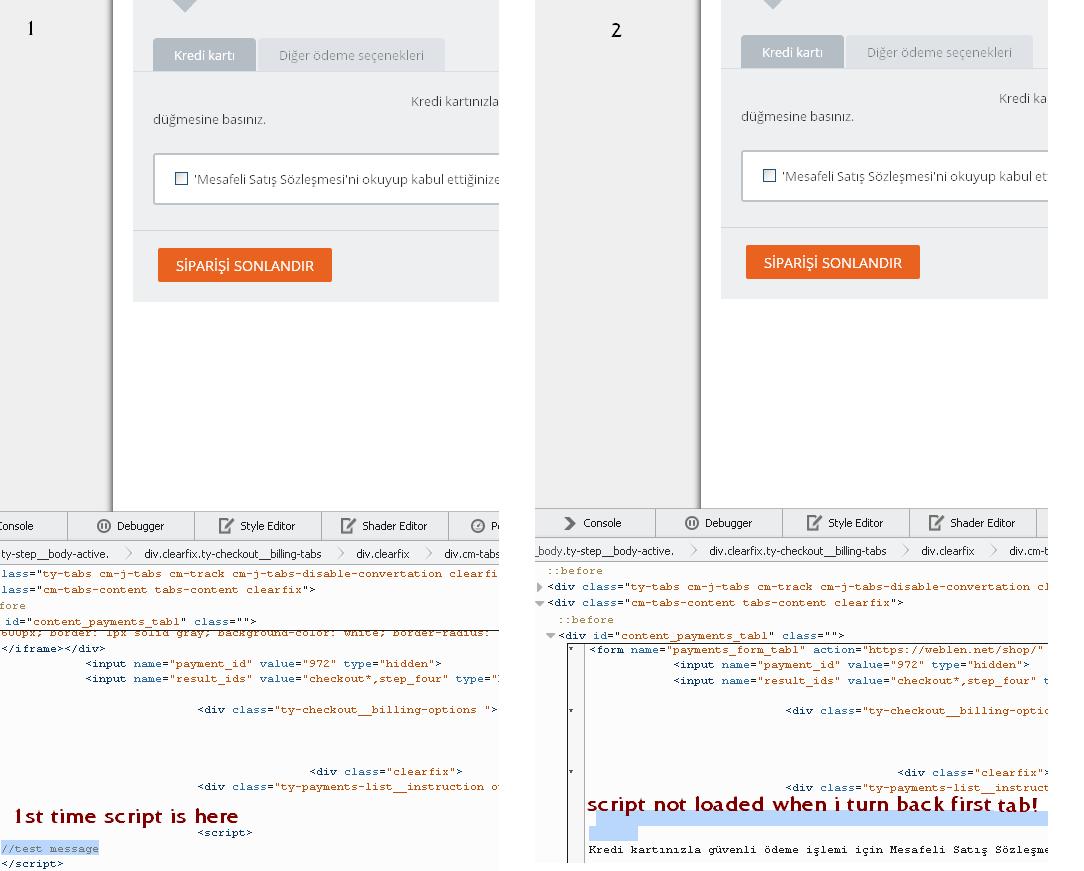Switch to Diğer ödeme seçenekleri tab in screenshot 1
Viewport: 1084px width, 871px height.
[x=351, y=55]
